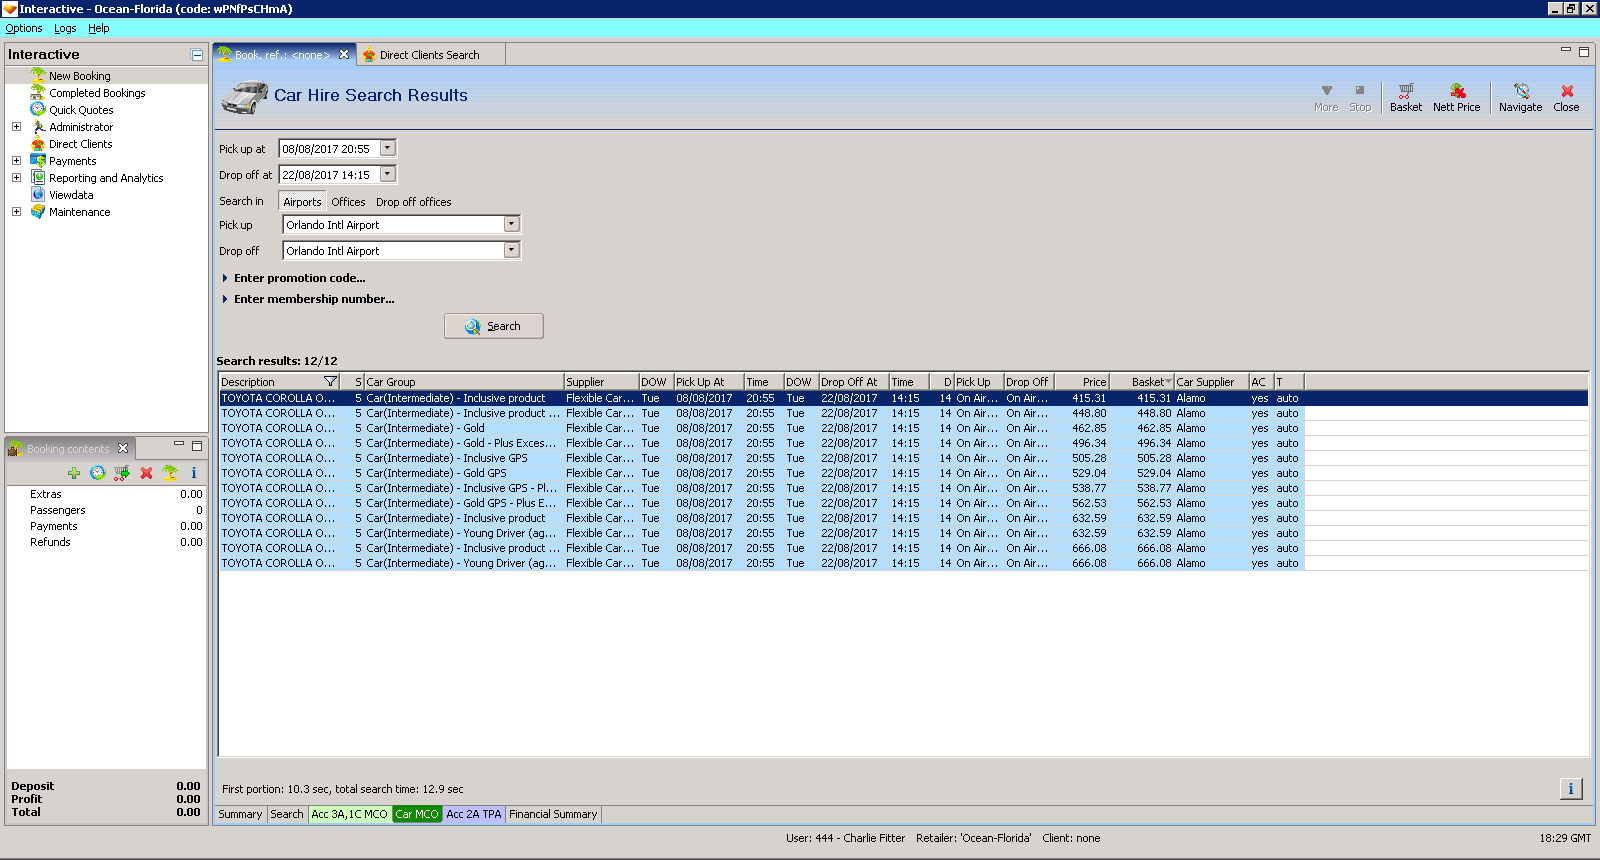Switch to the Direct Clients Search tab
The width and height of the screenshot is (1600, 860).
point(429,55)
